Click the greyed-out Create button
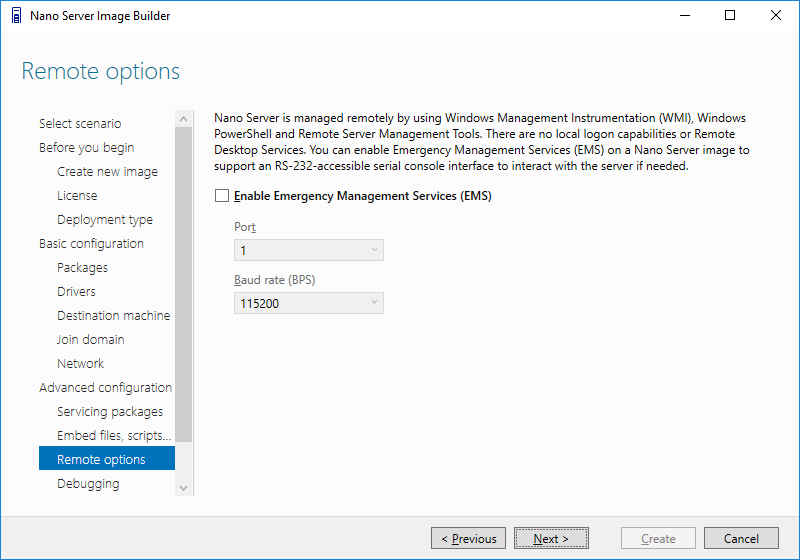 [658, 539]
